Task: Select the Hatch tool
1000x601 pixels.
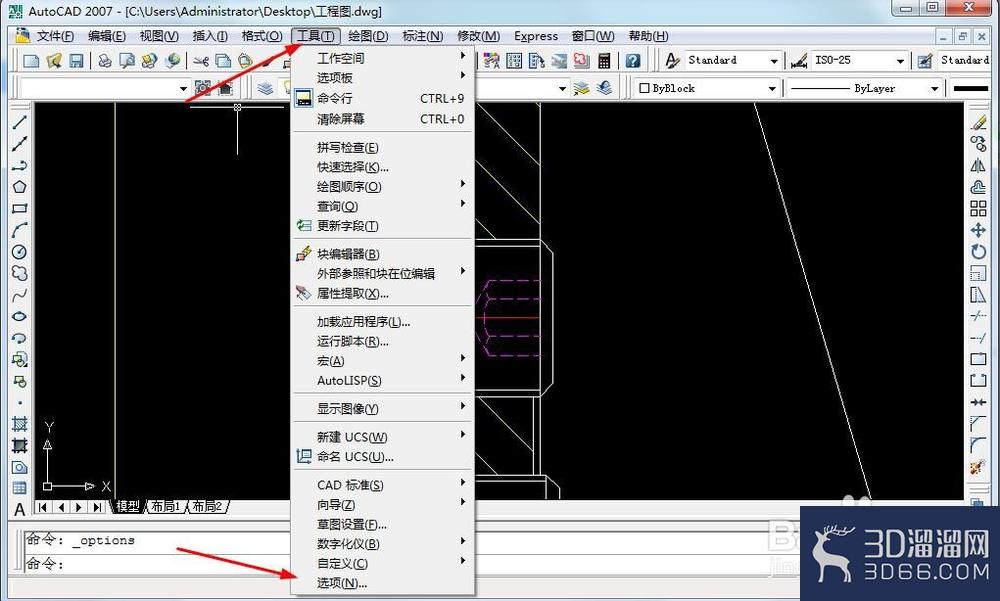Action: tap(20, 424)
